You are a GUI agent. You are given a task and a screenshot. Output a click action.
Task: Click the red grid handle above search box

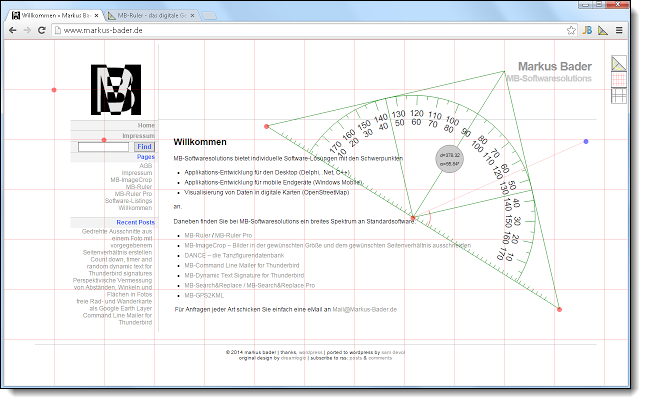pos(104,140)
